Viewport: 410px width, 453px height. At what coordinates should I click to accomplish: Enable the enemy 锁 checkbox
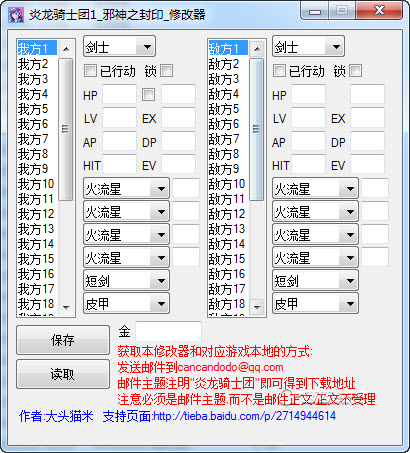coord(356,71)
